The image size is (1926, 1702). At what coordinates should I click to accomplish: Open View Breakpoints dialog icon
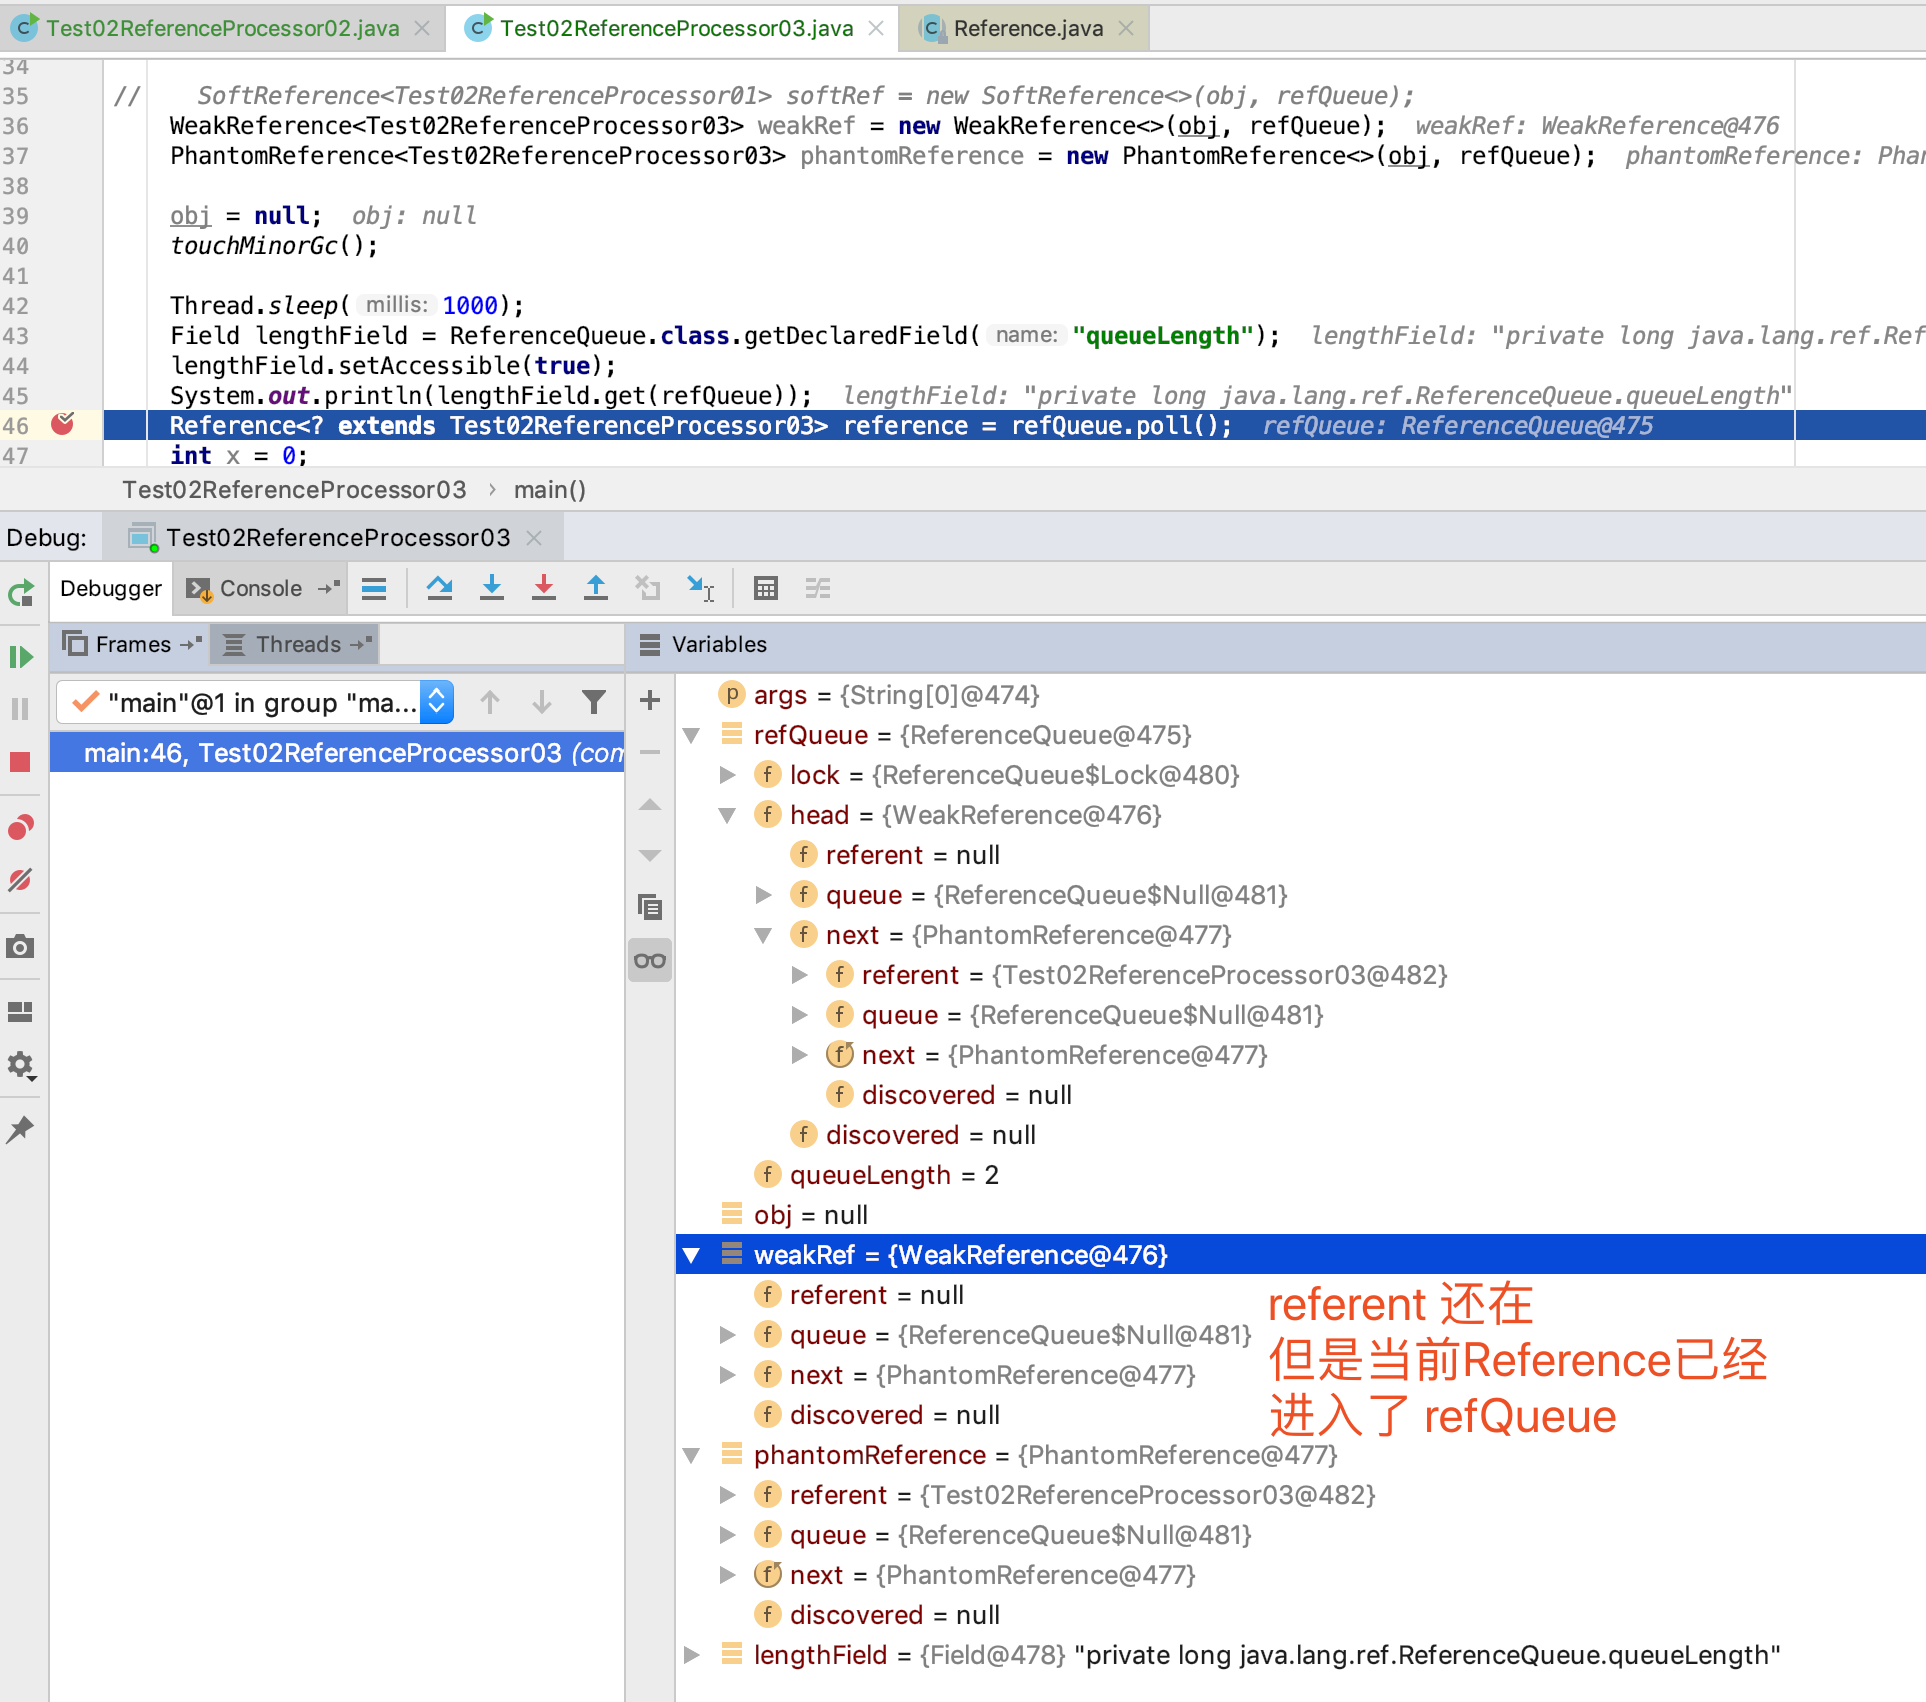pyautogui.click(x=20, y=825)
